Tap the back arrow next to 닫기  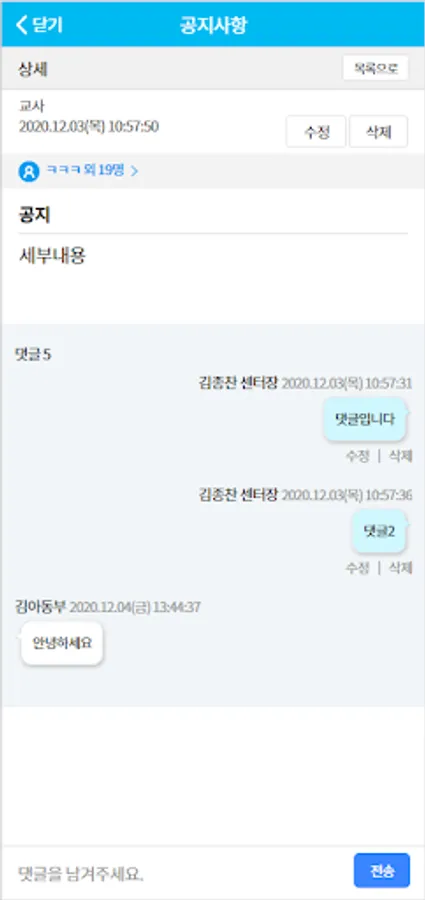(22, 25)
